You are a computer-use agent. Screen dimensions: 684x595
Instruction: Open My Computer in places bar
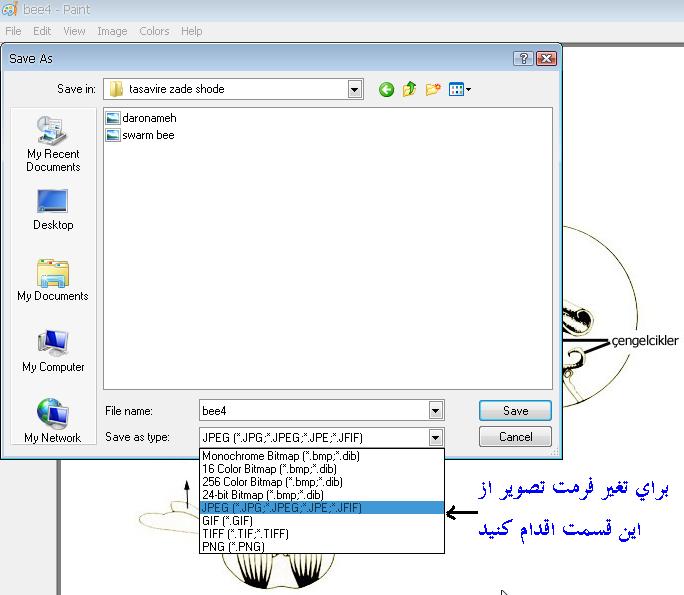coord(53,351)
